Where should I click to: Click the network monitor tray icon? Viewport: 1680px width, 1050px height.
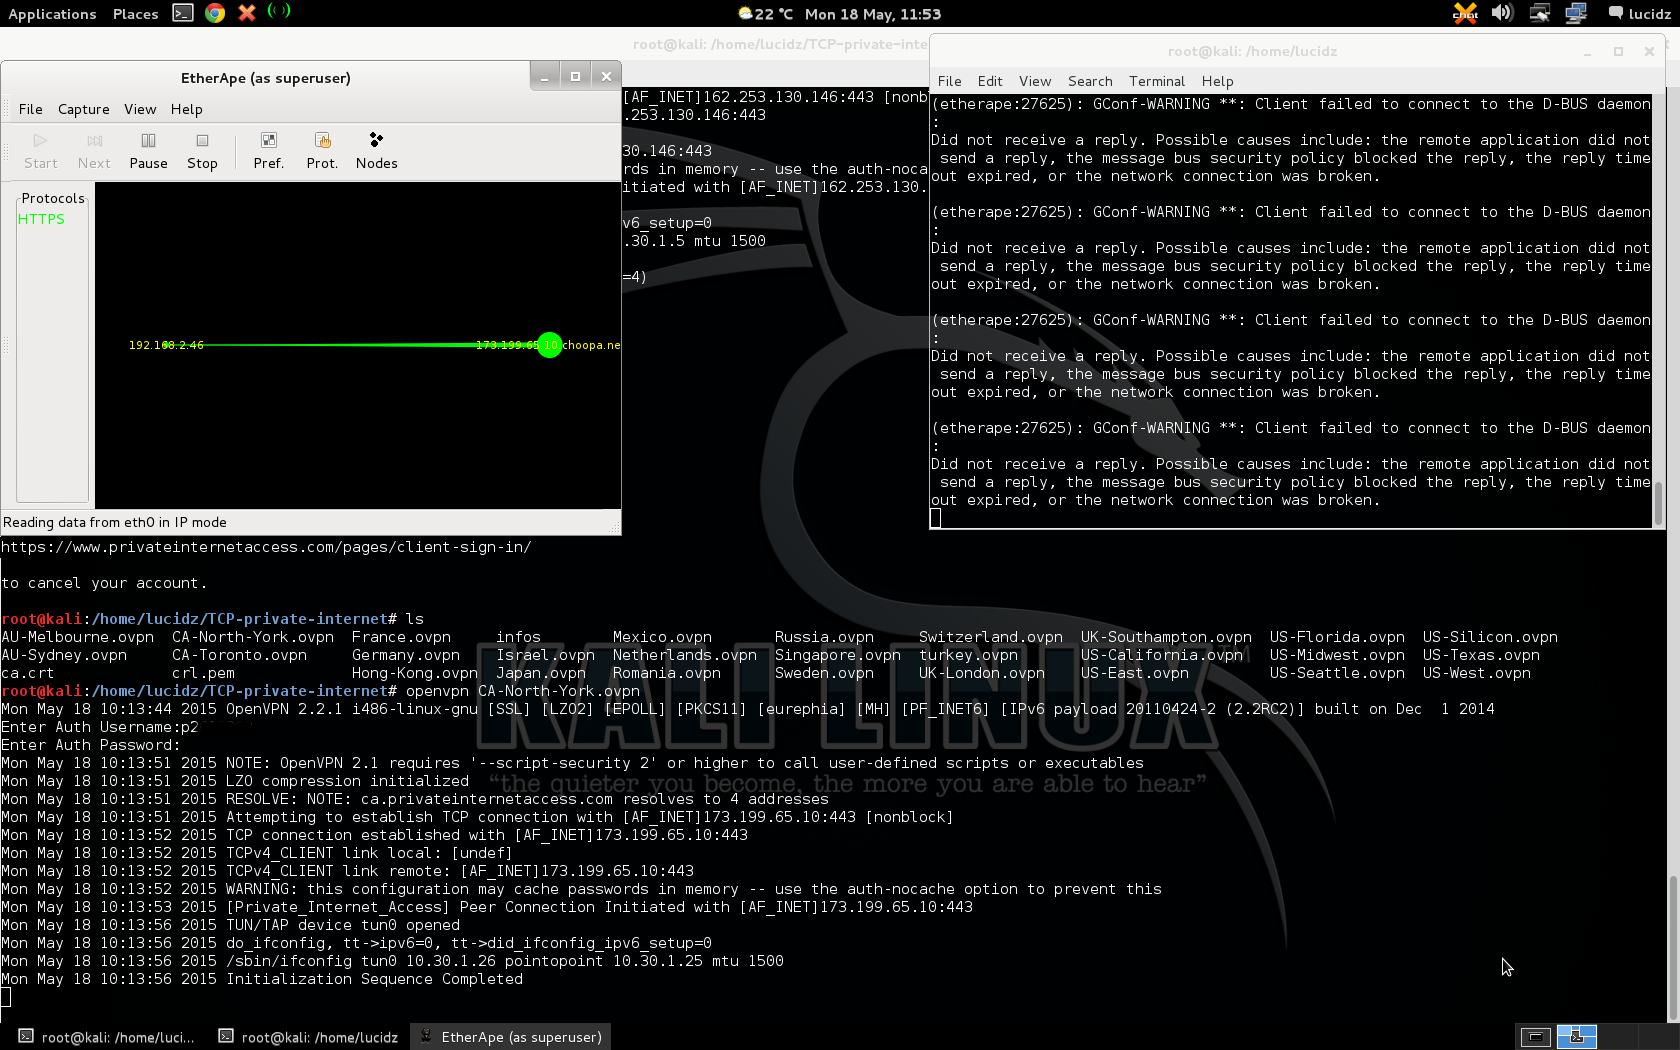pyautogui.click(x=1576, y=13)
